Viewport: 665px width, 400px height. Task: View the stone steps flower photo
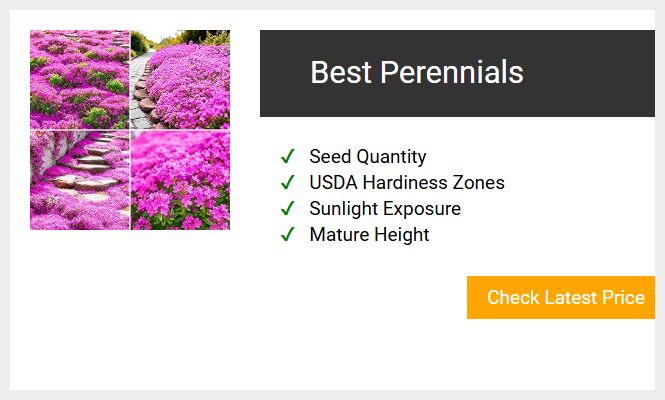pos(79,180)
